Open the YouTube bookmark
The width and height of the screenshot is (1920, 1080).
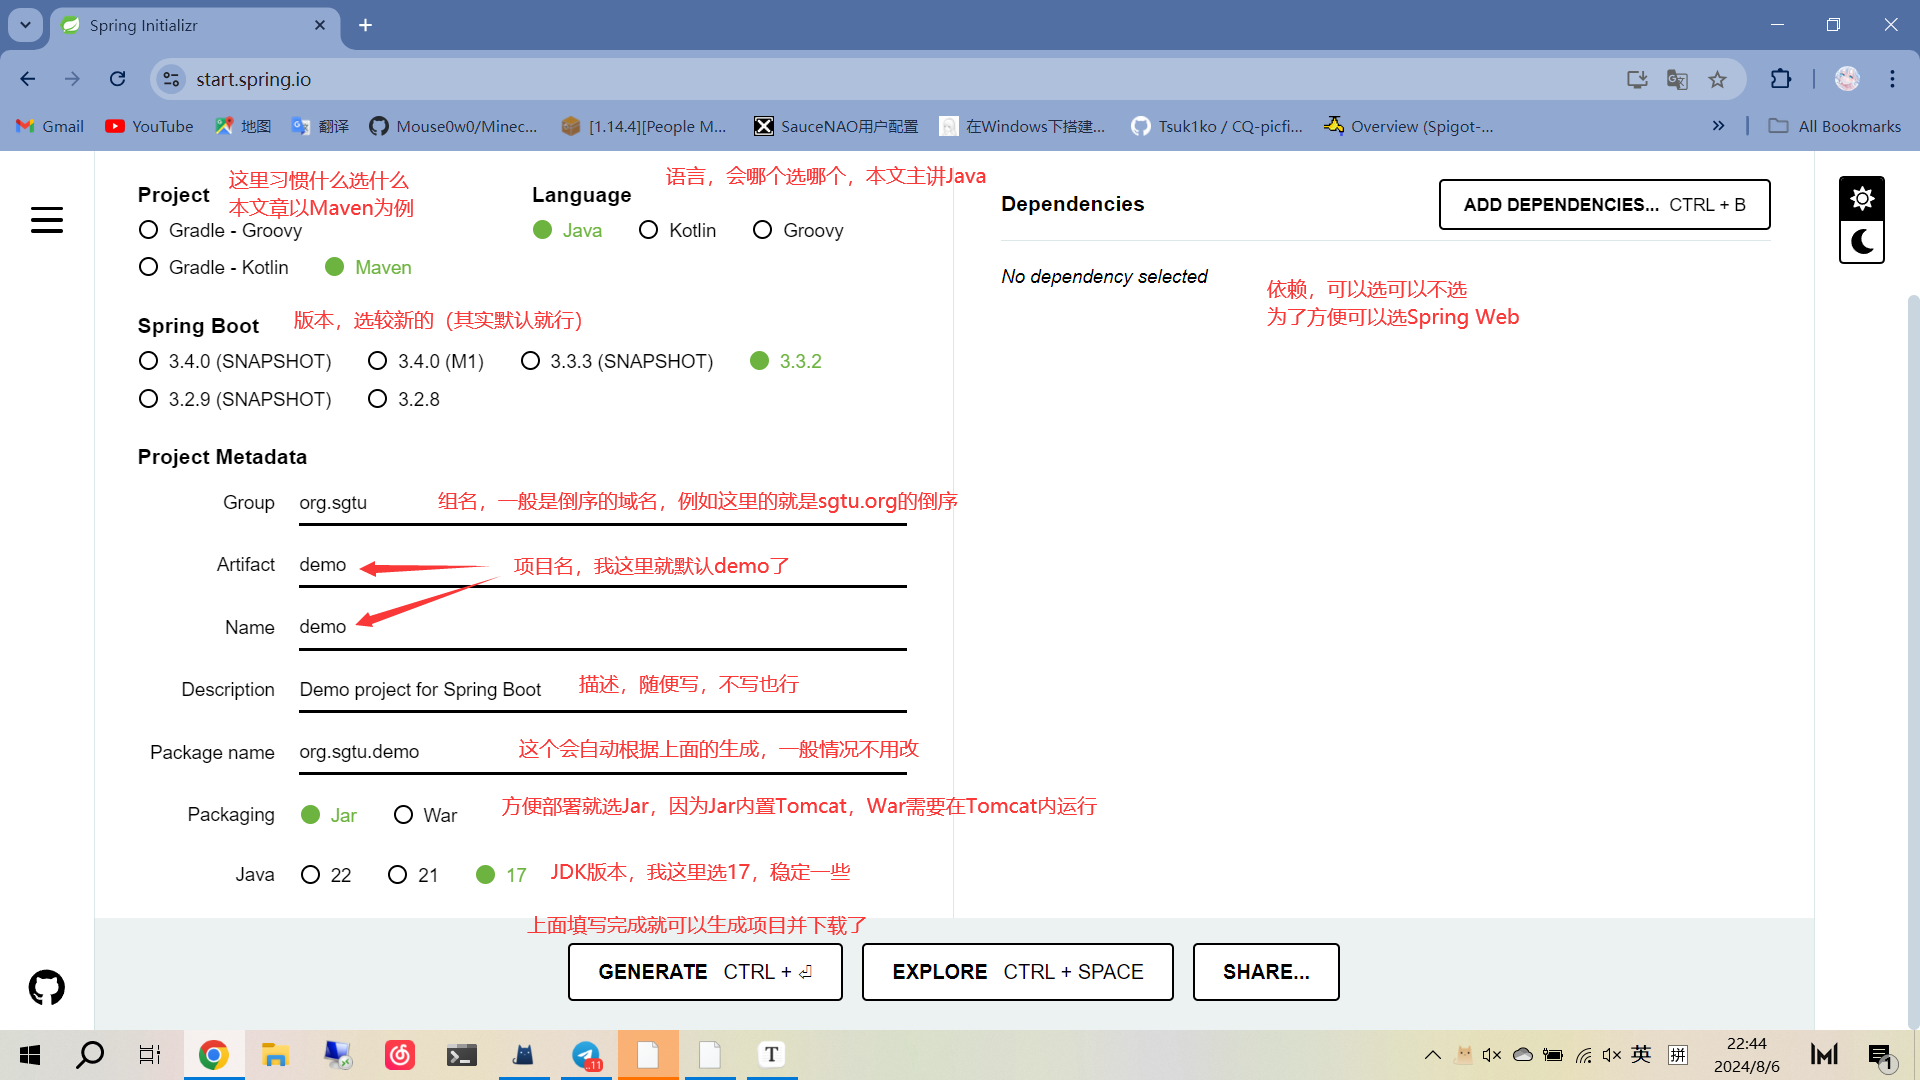(149, 126)
